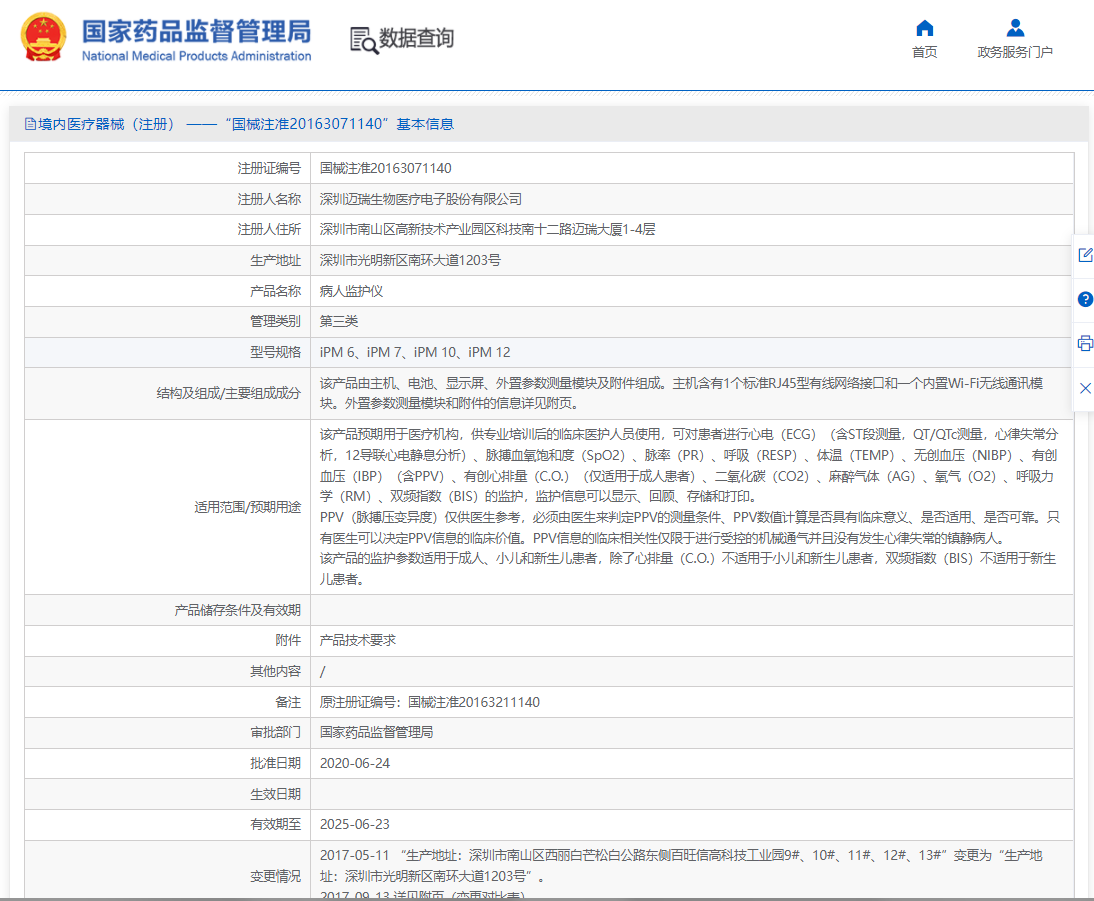Click the 注册人名称 row label
Viewport: 1094px width, 901px height.
[269, 199]
